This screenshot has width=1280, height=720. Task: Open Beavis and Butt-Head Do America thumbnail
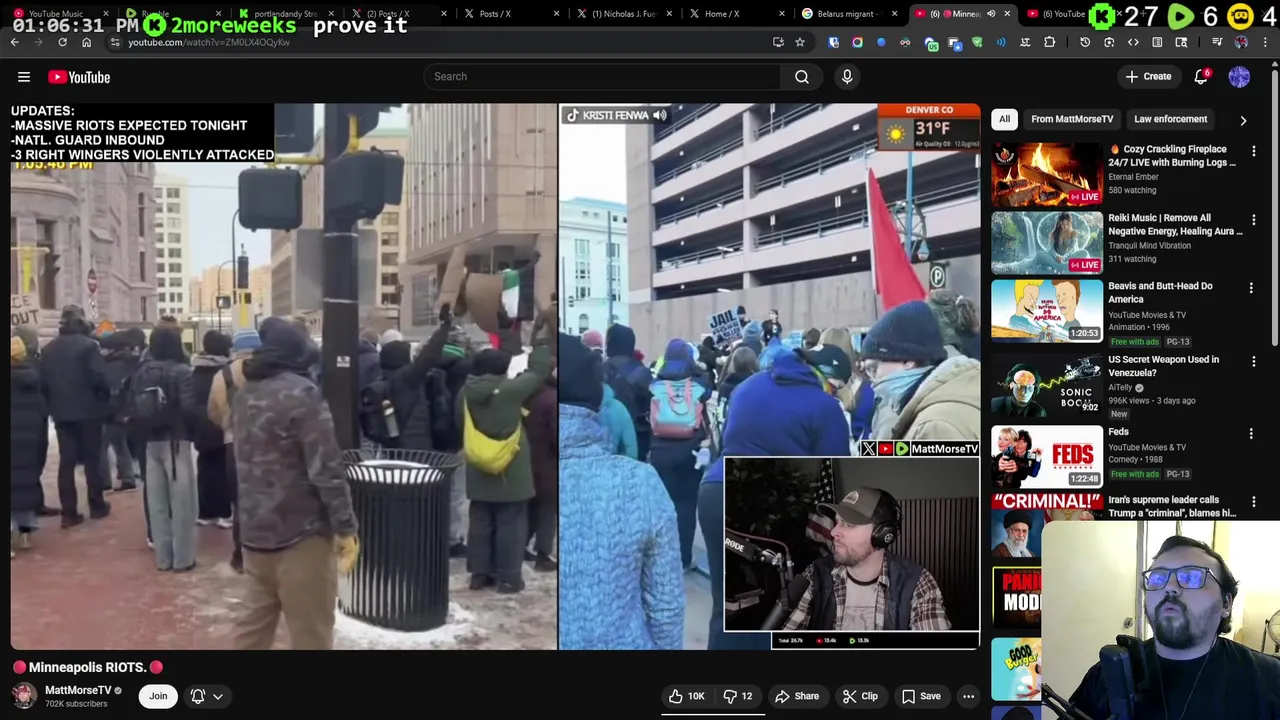(1047, 310)
